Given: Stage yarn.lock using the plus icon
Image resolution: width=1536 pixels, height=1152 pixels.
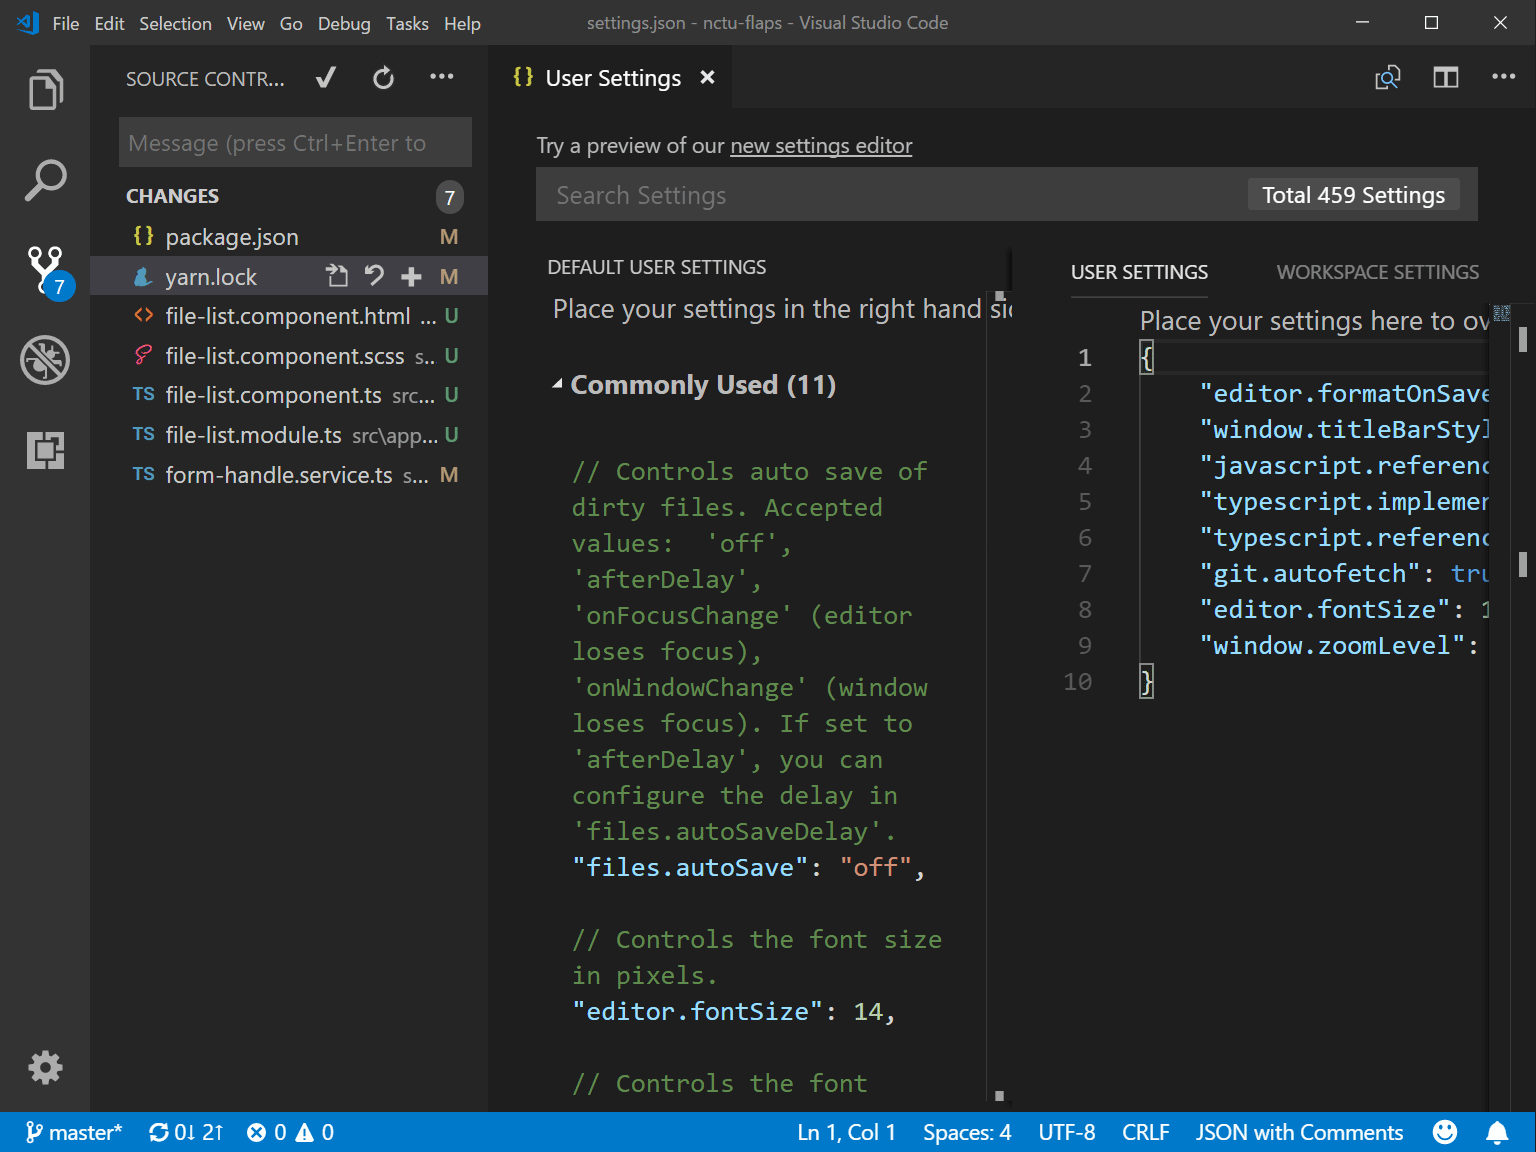Looking at the screenshot, I should tap(411, 276).
